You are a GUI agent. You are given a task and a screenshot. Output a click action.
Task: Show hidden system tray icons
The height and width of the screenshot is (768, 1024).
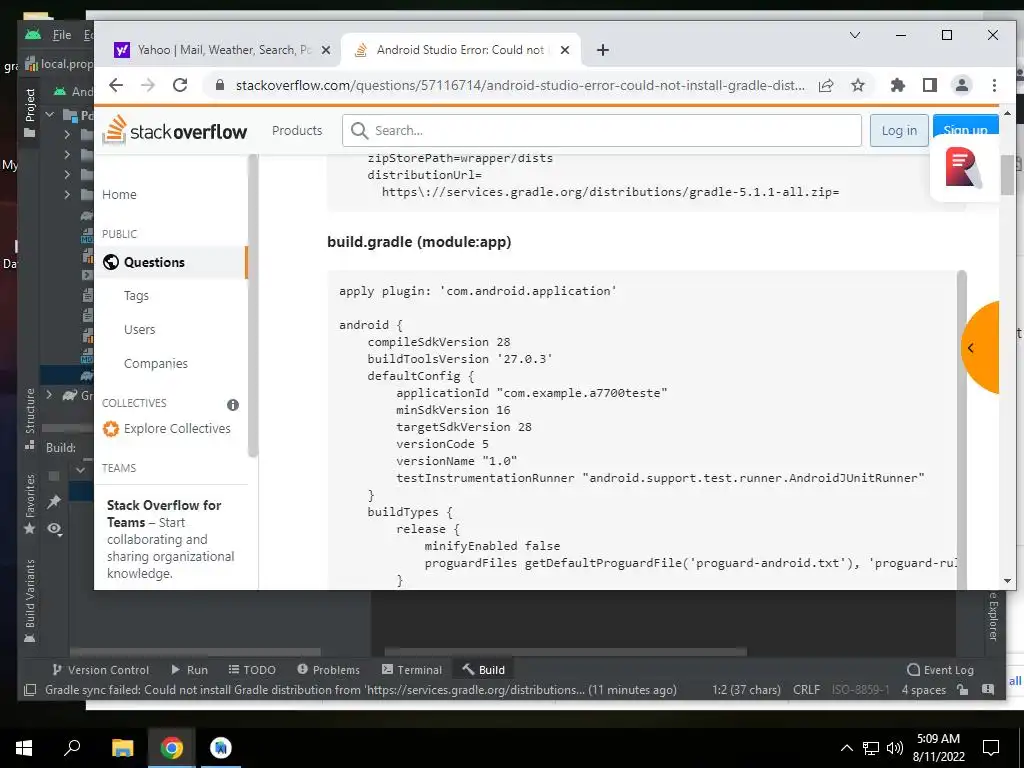pyautogui.click(x=846, y=748)
